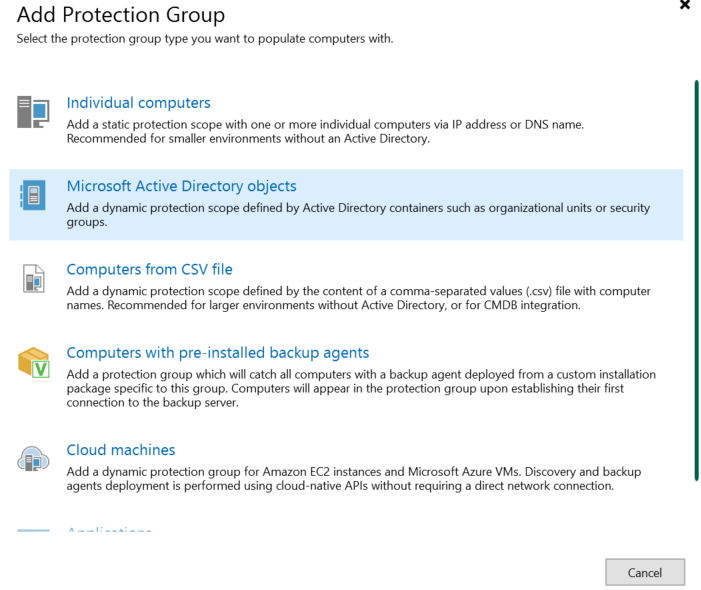
Task: Click the partially visible Applications icon at the bottom
Action: point(33,531)
